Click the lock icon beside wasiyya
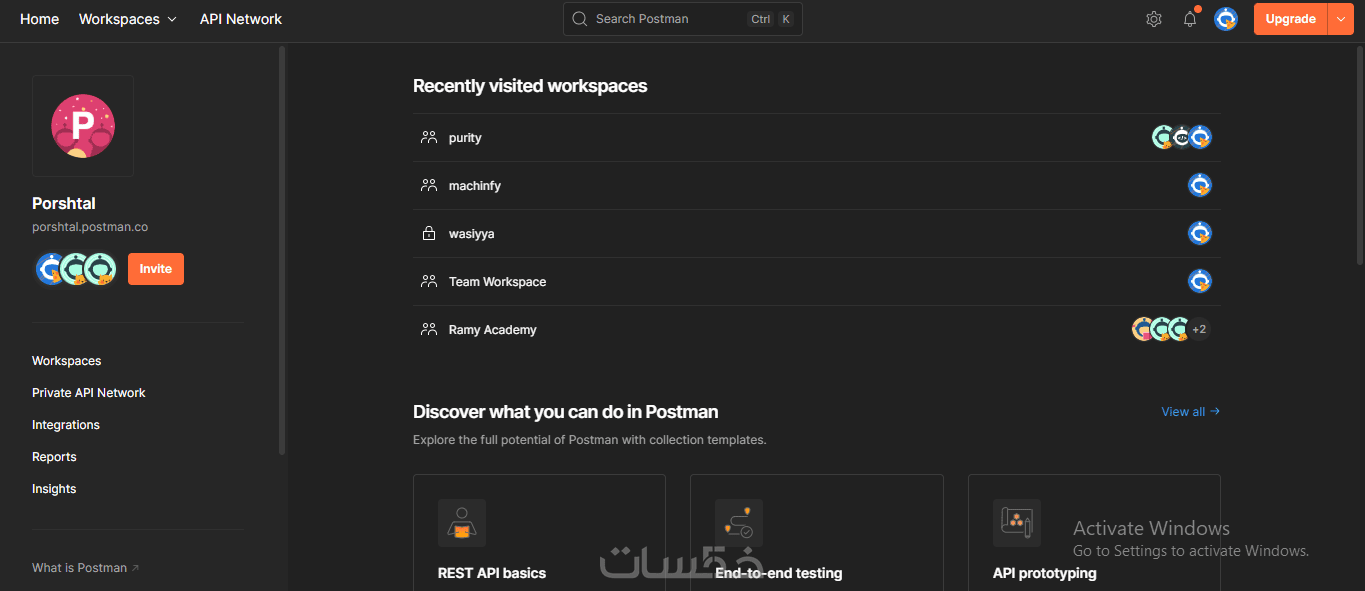The image size is (1365, 591). pyautogui.click(x=429, y=234)
